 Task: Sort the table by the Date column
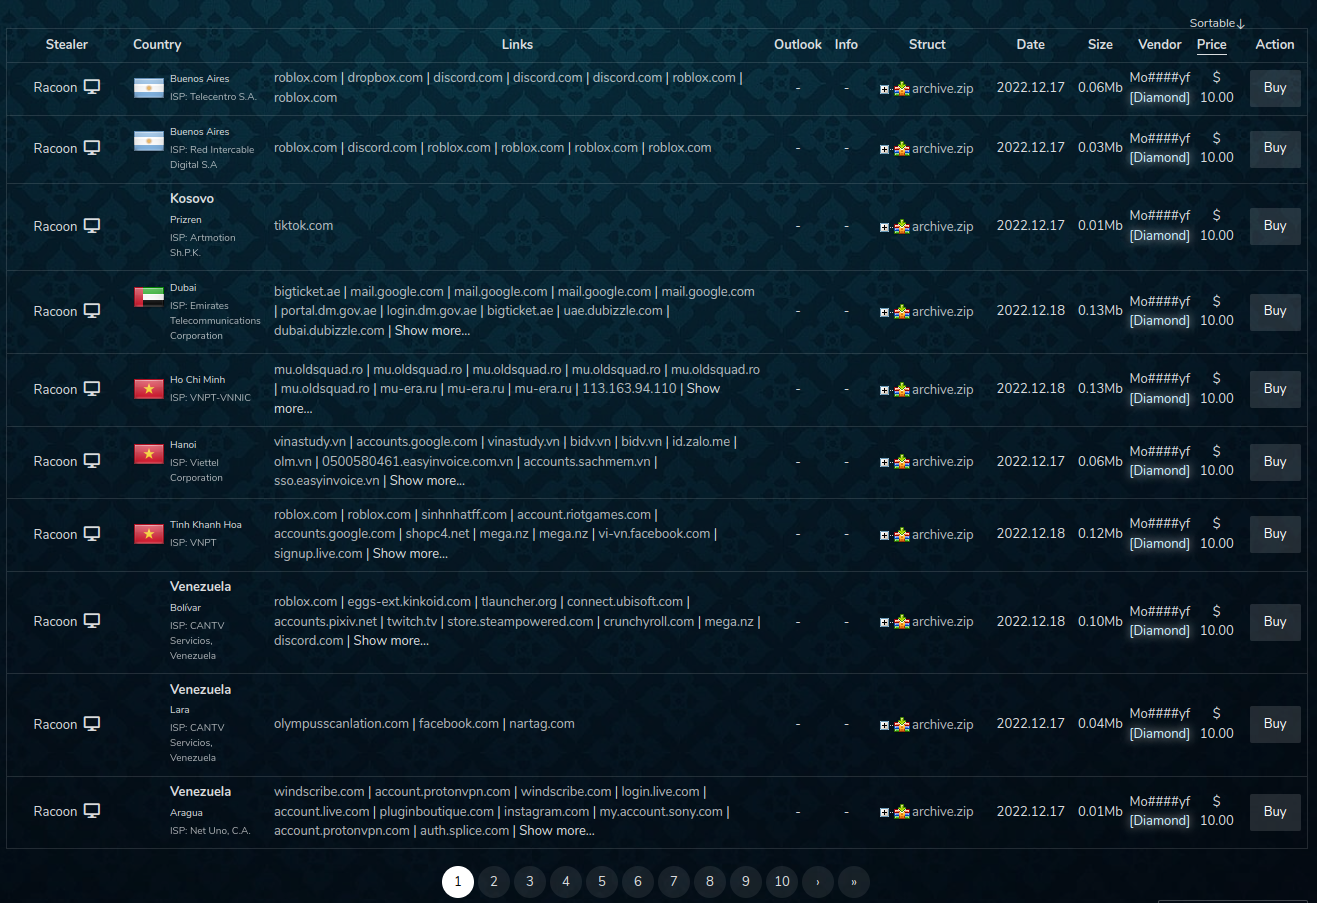click(x=1031, y=45)
